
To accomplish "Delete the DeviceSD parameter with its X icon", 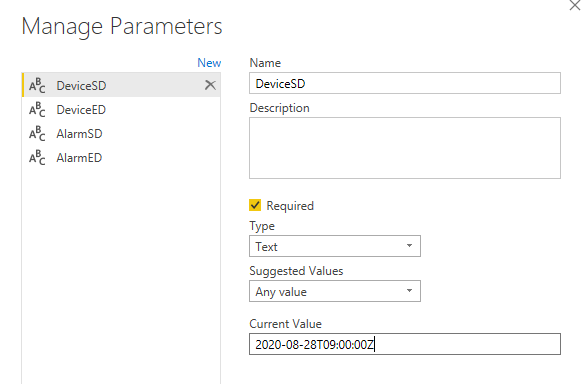I will point(210,85).
